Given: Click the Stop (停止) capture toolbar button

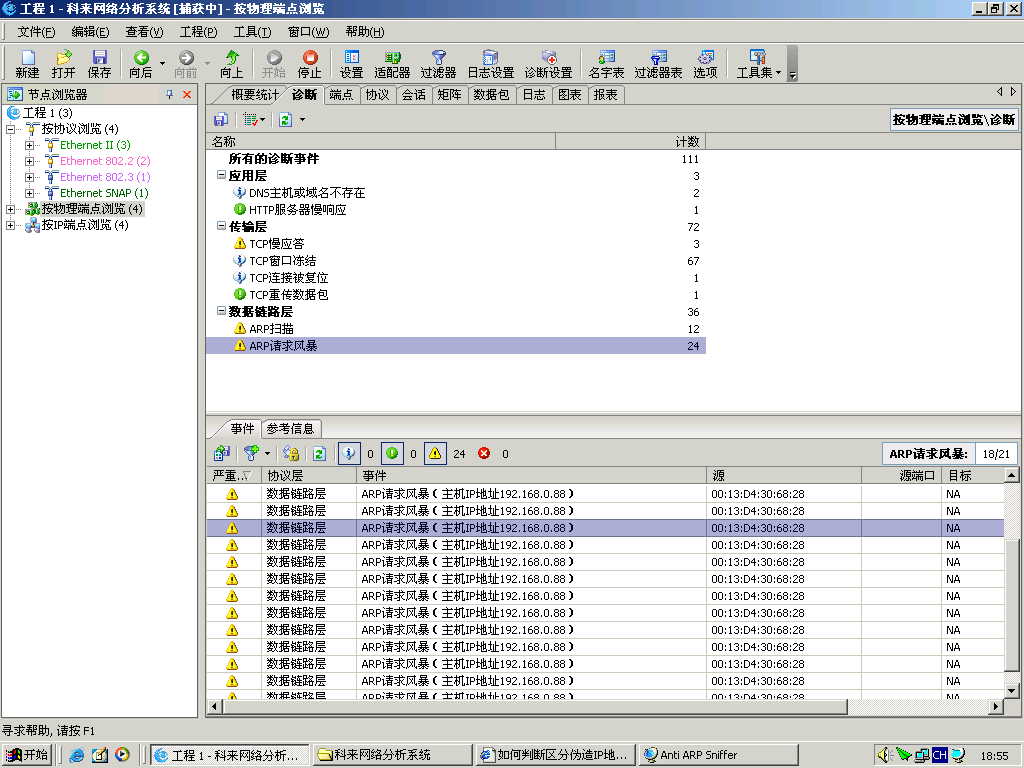Looking at the screenshot, I should [x=310, y=64].
